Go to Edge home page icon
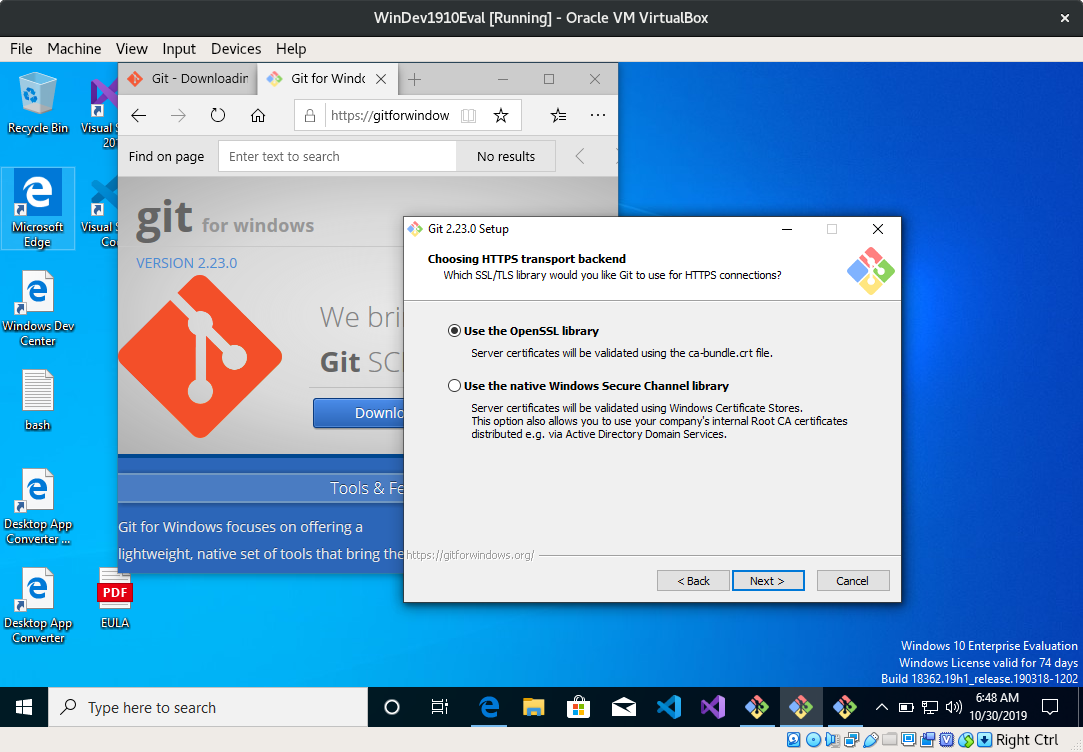This screenshot has height=752, width=1083. coord(258,115)
